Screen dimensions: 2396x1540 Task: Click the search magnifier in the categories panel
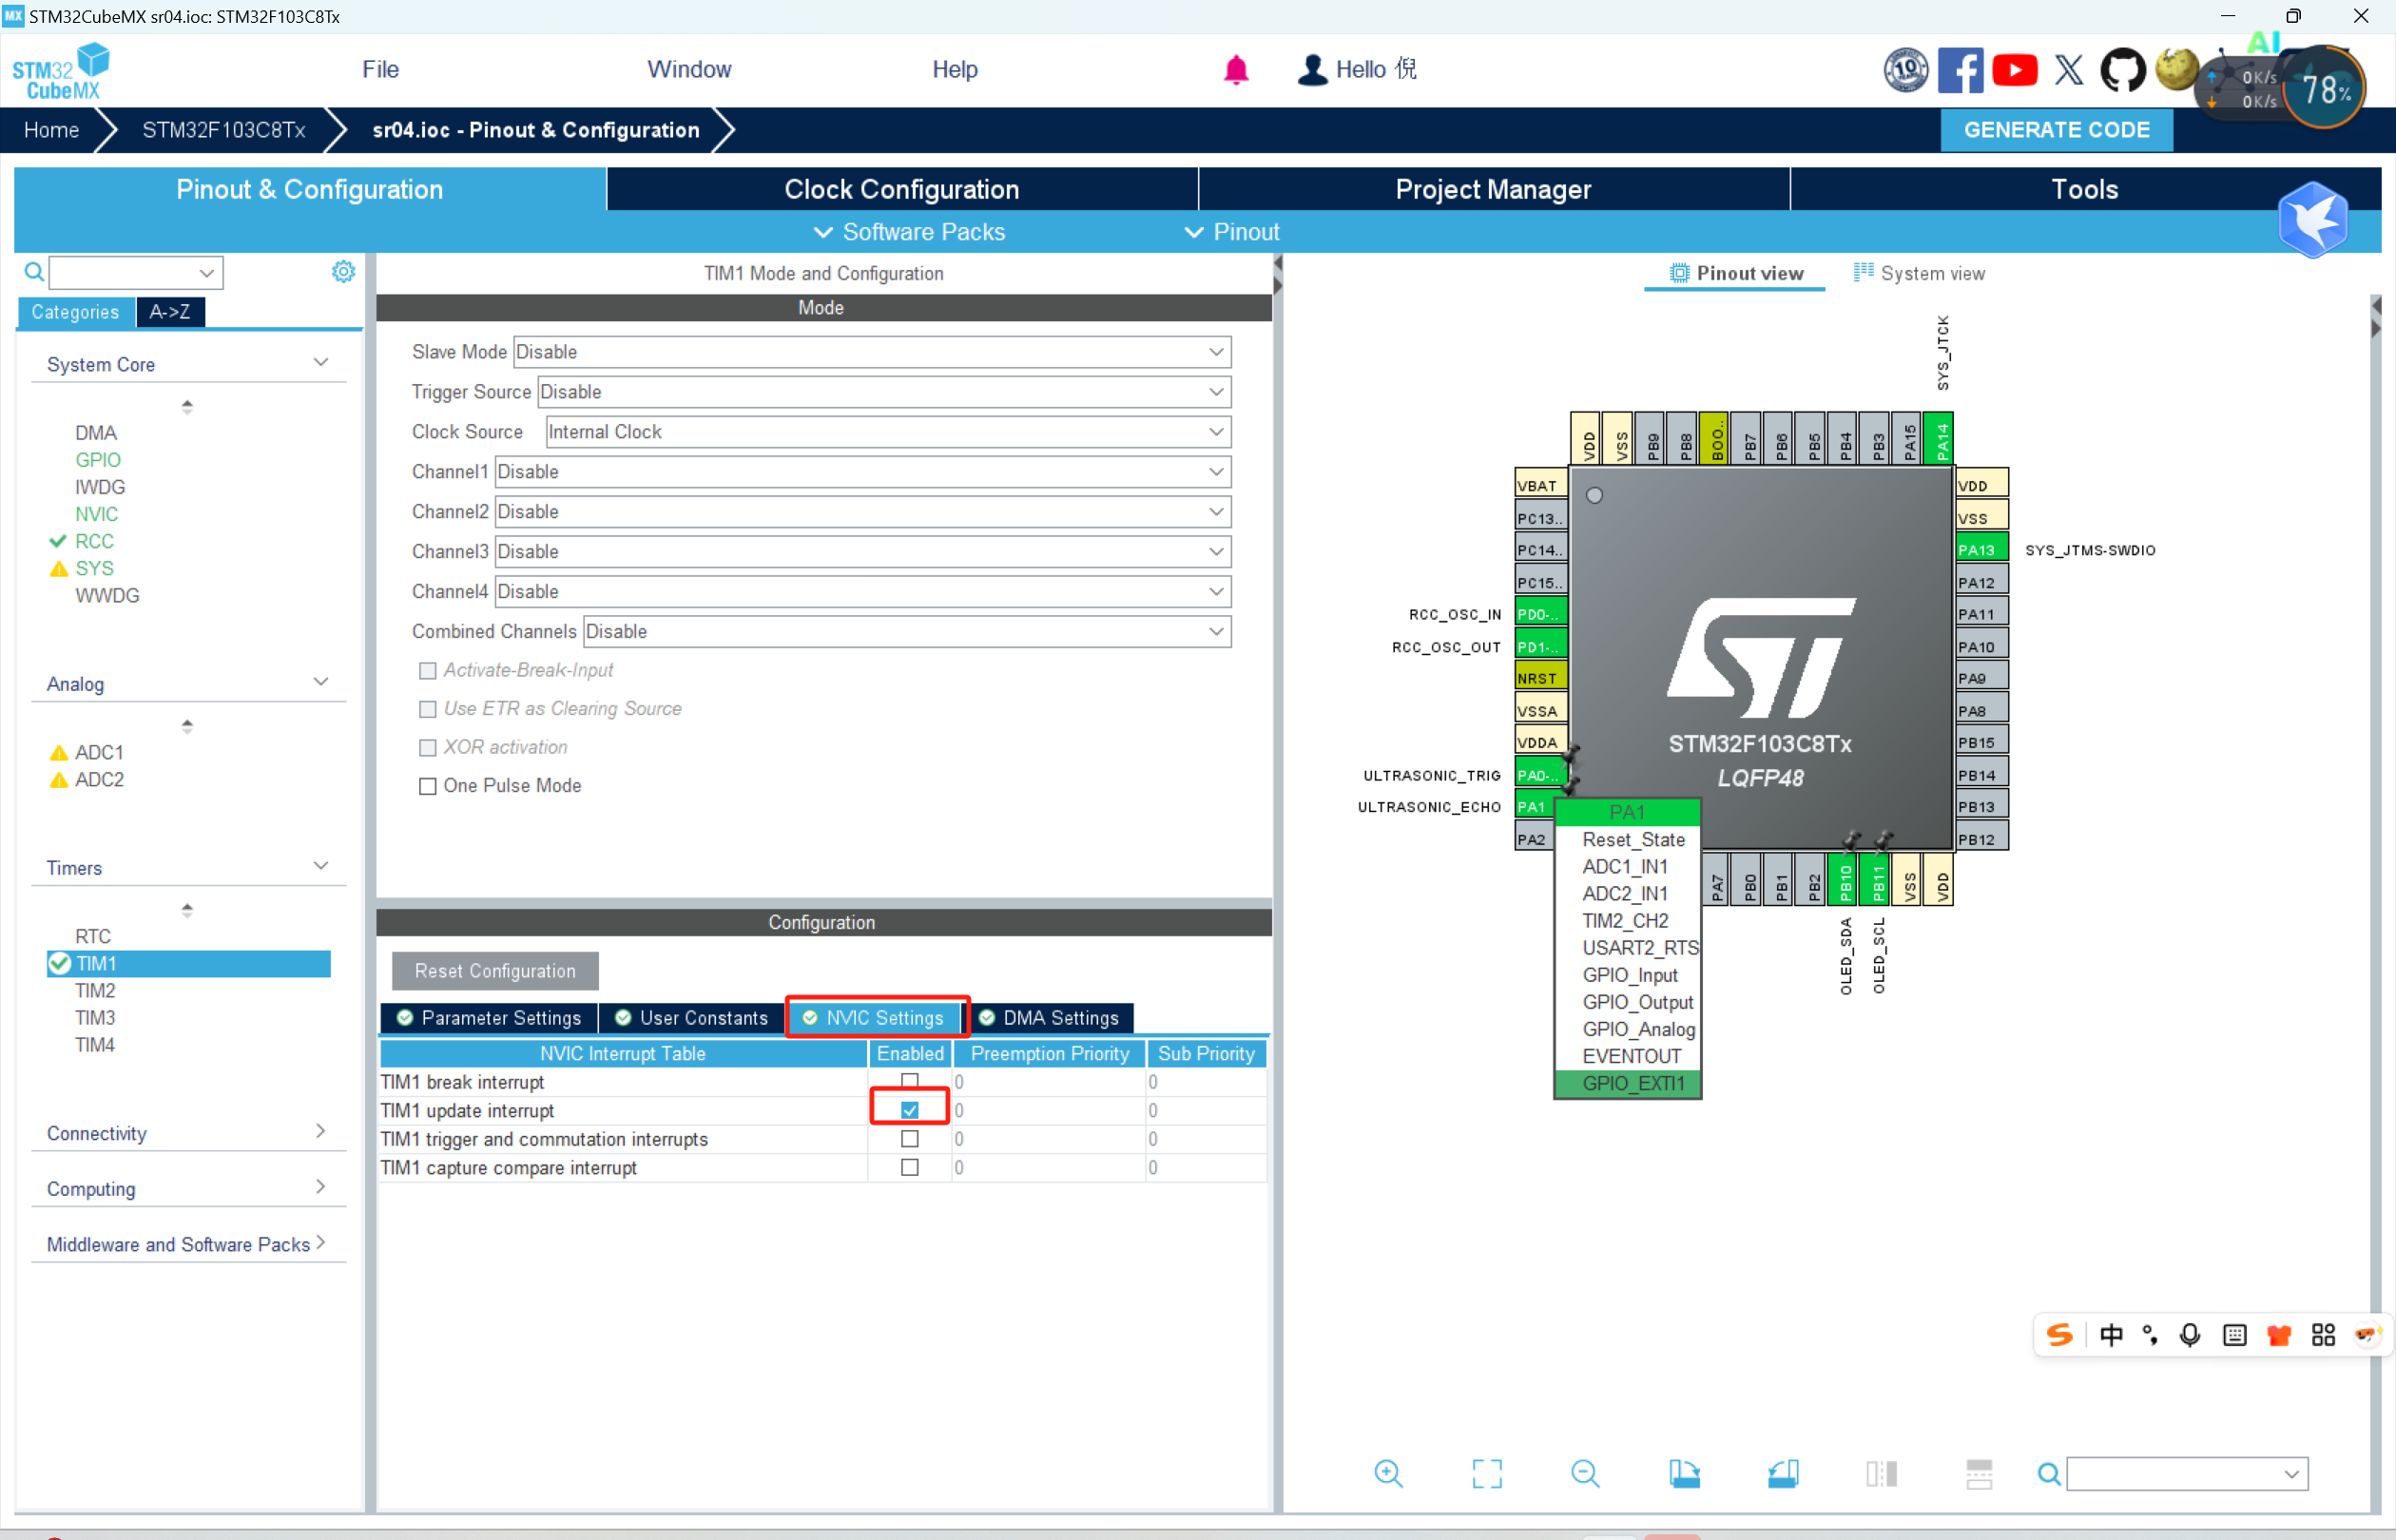34,272
